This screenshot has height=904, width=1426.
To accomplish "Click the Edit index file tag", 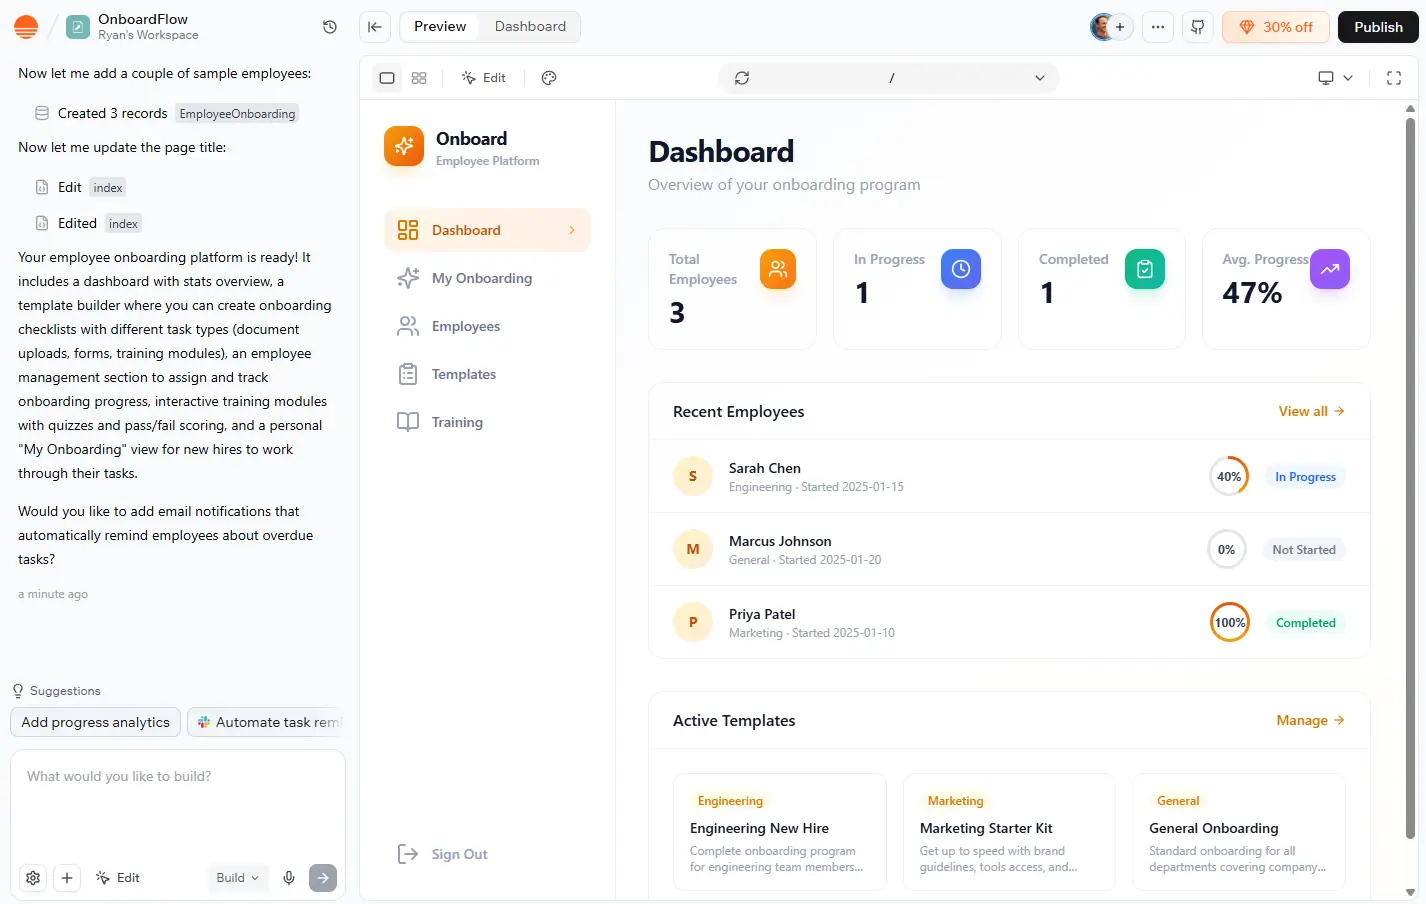I will (108, 188).
